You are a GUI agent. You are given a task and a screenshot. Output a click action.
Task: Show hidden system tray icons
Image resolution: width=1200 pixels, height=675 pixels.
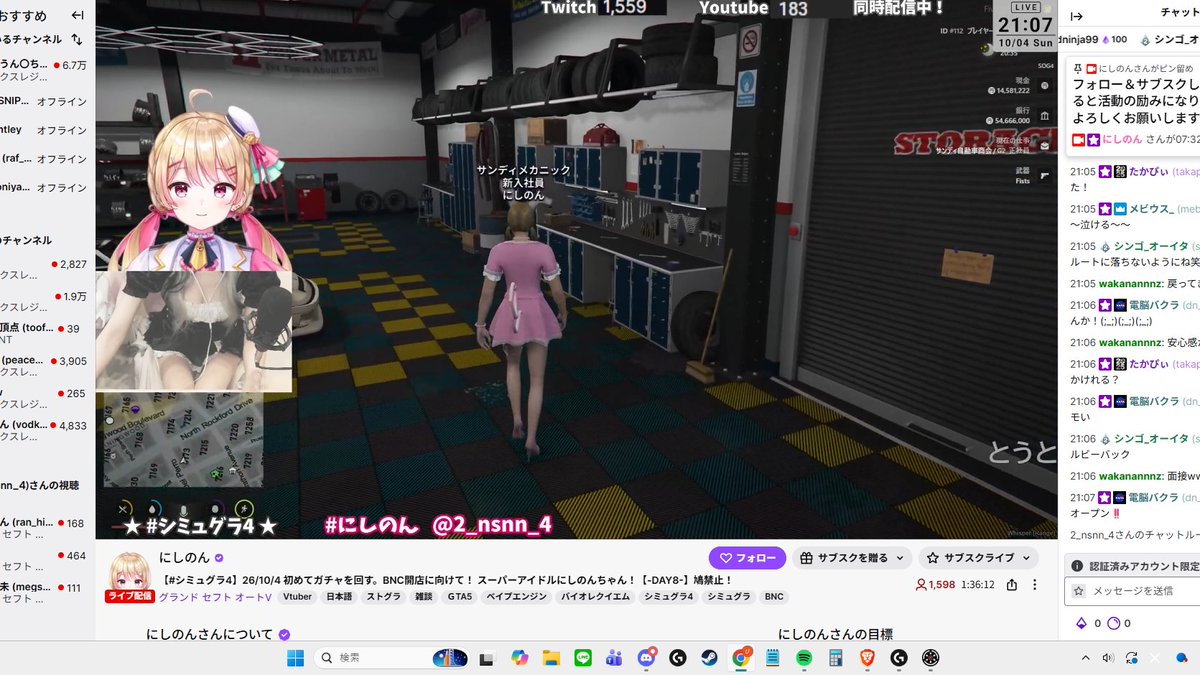(x=1086, y=658)
